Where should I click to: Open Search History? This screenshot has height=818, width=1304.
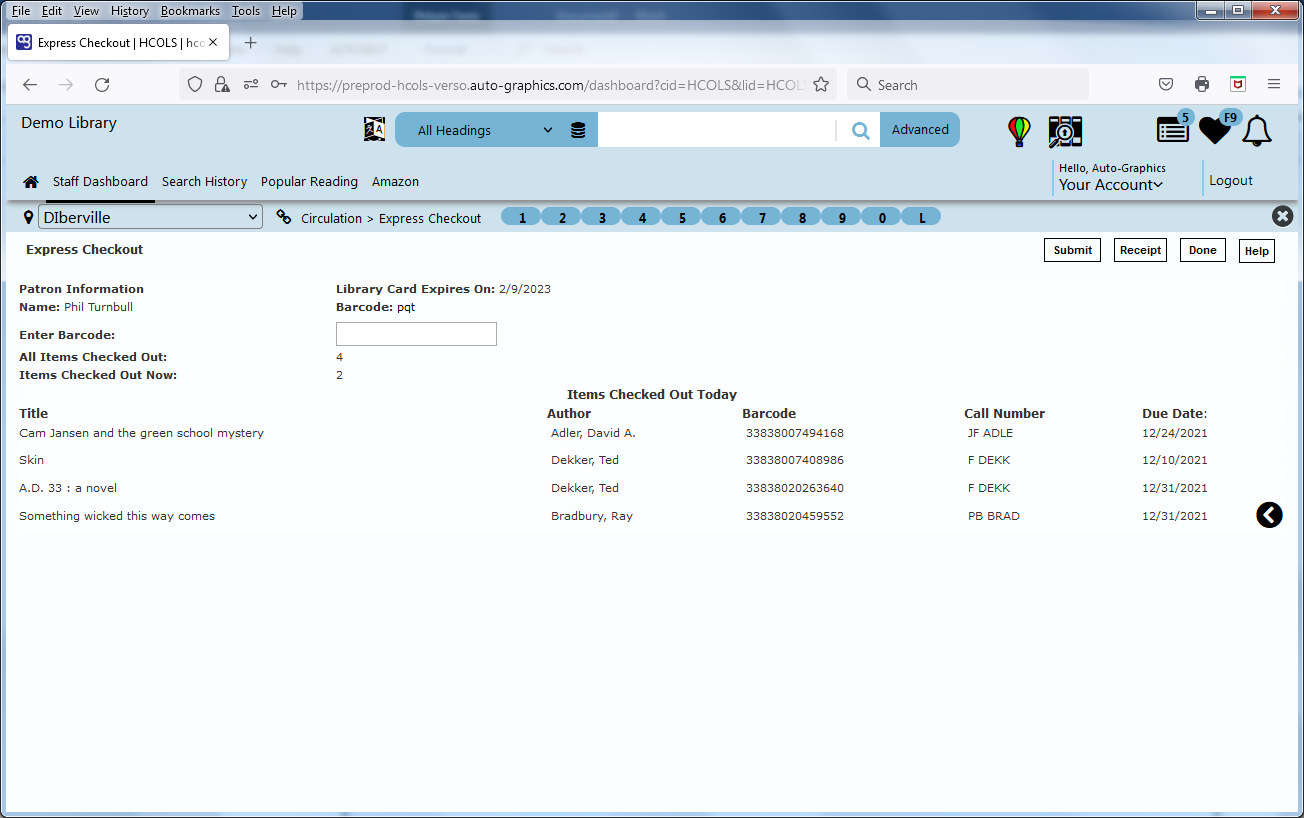click(204, 182)
